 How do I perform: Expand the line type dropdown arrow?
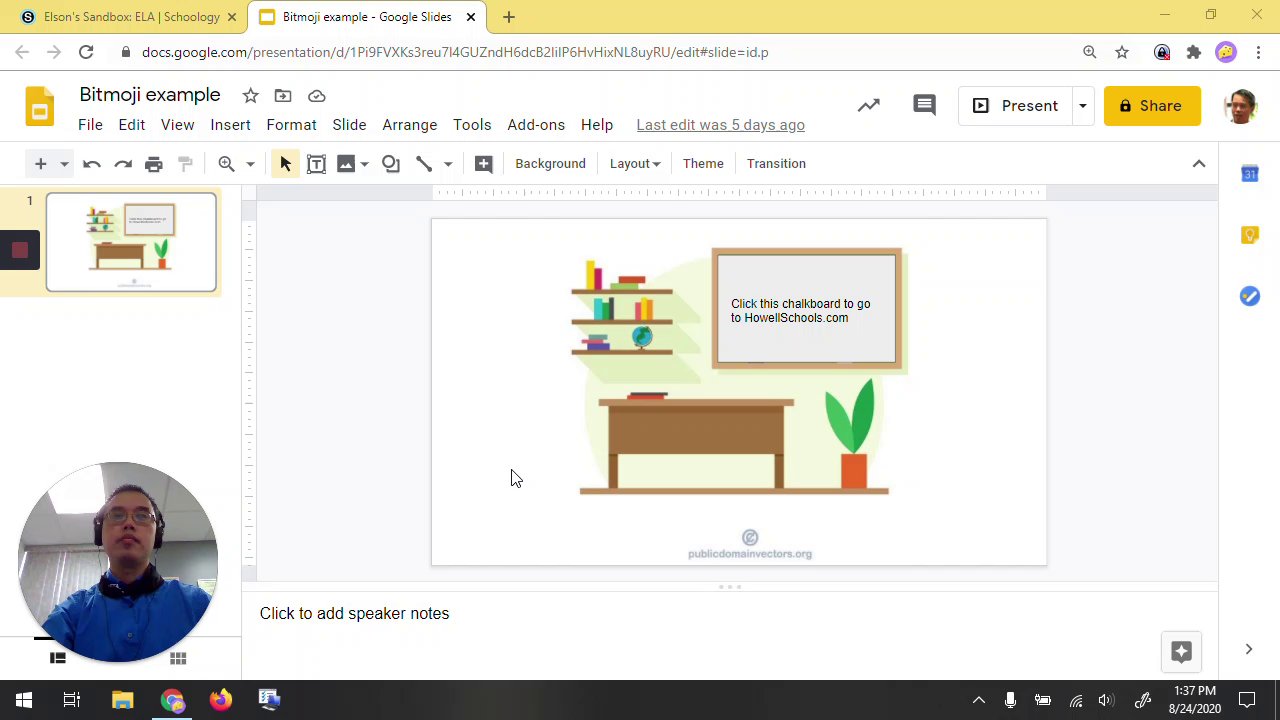(448, 163)
